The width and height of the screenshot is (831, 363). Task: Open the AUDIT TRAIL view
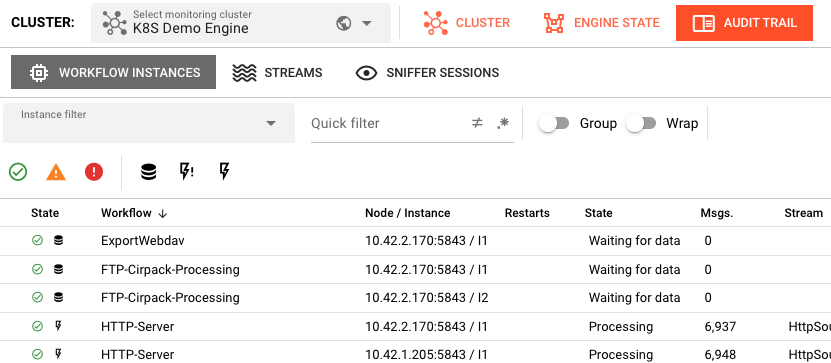click(744, 23)
